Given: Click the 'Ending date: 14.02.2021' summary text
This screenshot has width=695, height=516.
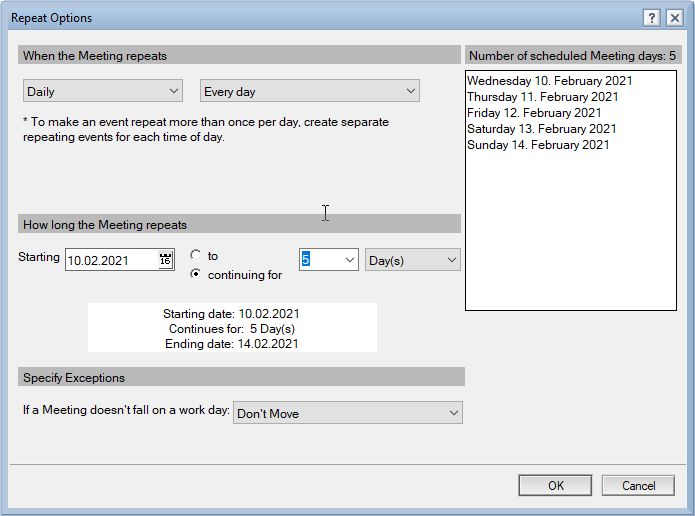Looking at the screenshot, I should (x=232, y=344).
